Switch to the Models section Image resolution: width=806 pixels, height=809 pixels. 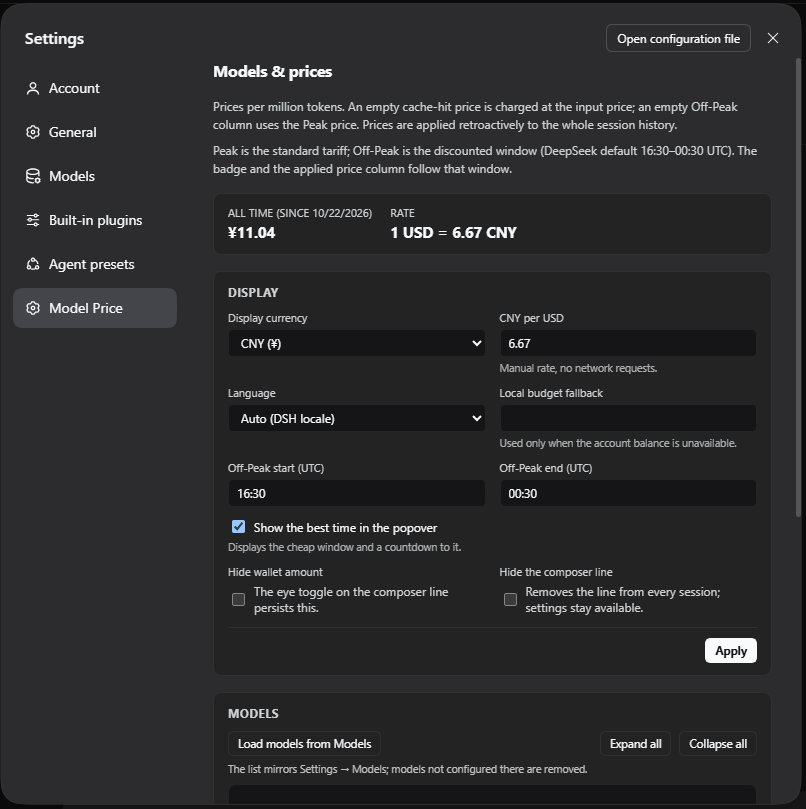[x=95, y=176]
